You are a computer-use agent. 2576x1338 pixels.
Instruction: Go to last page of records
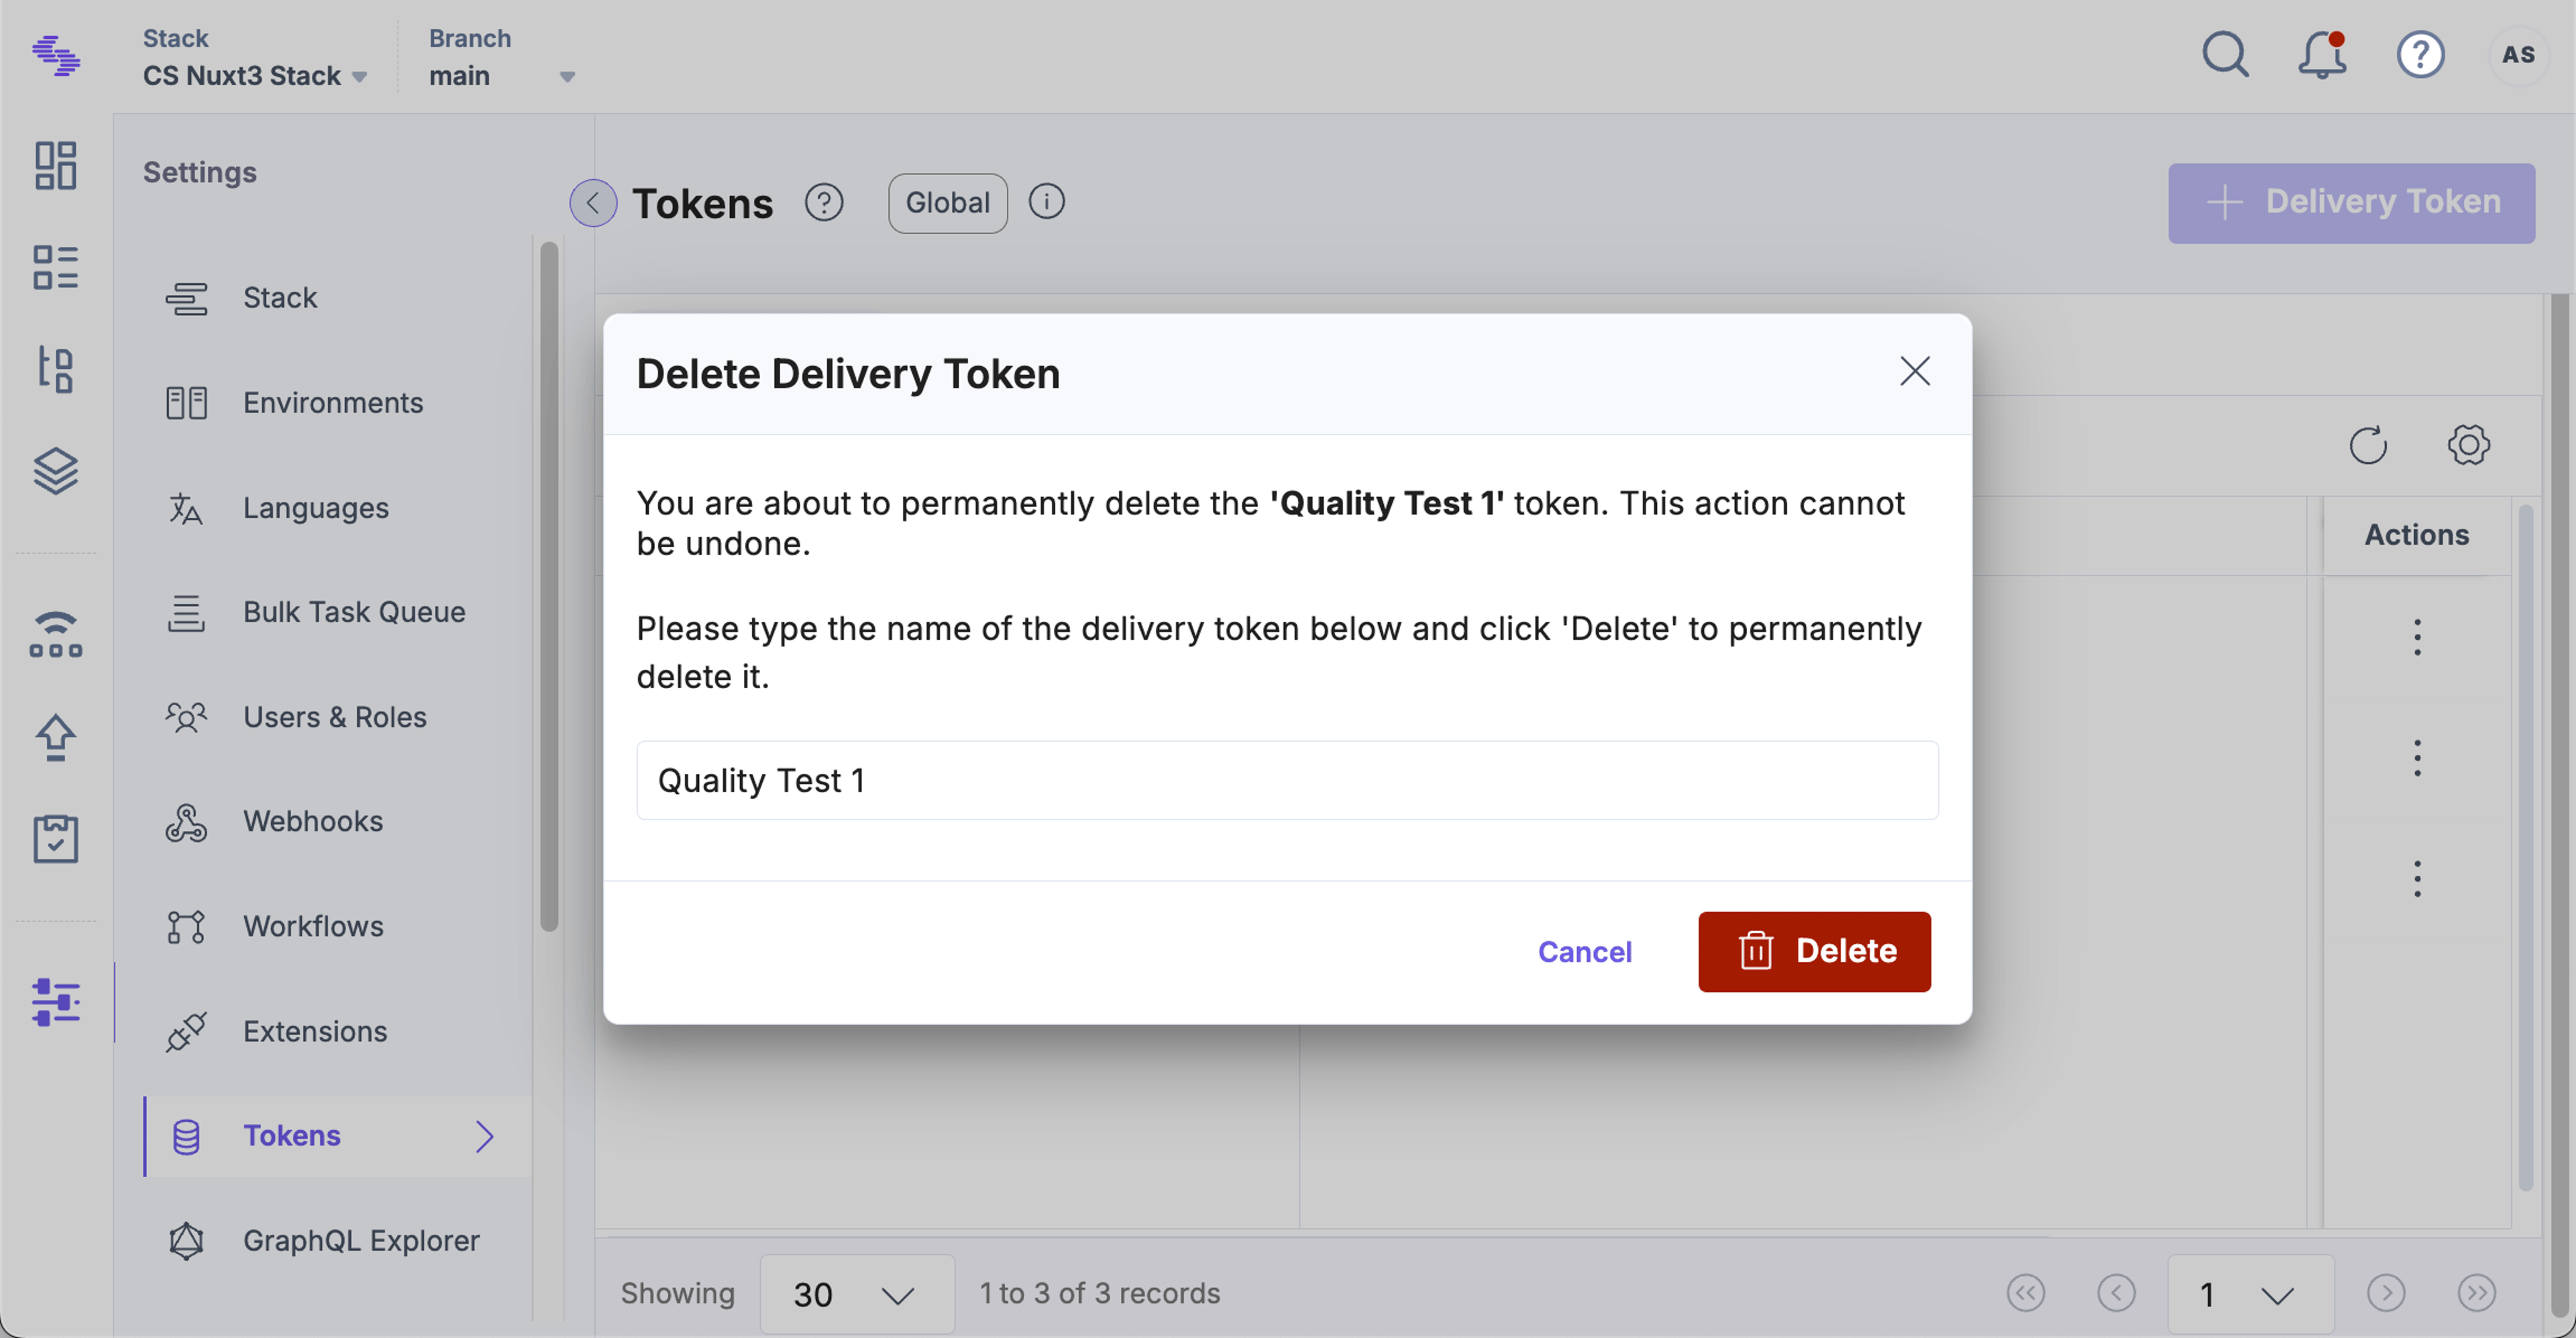[2476, 1293]
